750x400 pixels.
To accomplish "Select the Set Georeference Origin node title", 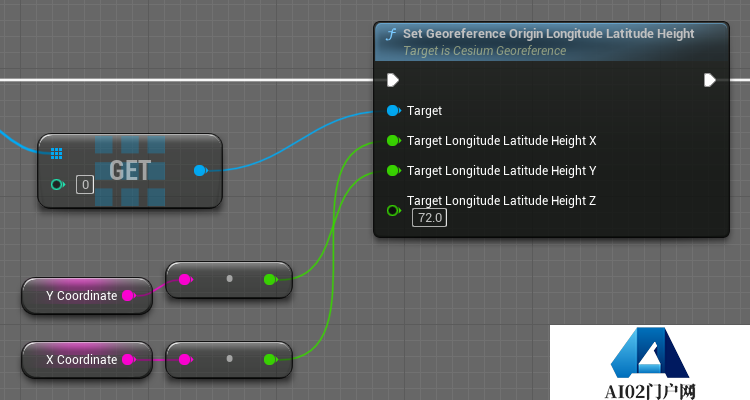I will pyautogui.click(x=548, y=34).
